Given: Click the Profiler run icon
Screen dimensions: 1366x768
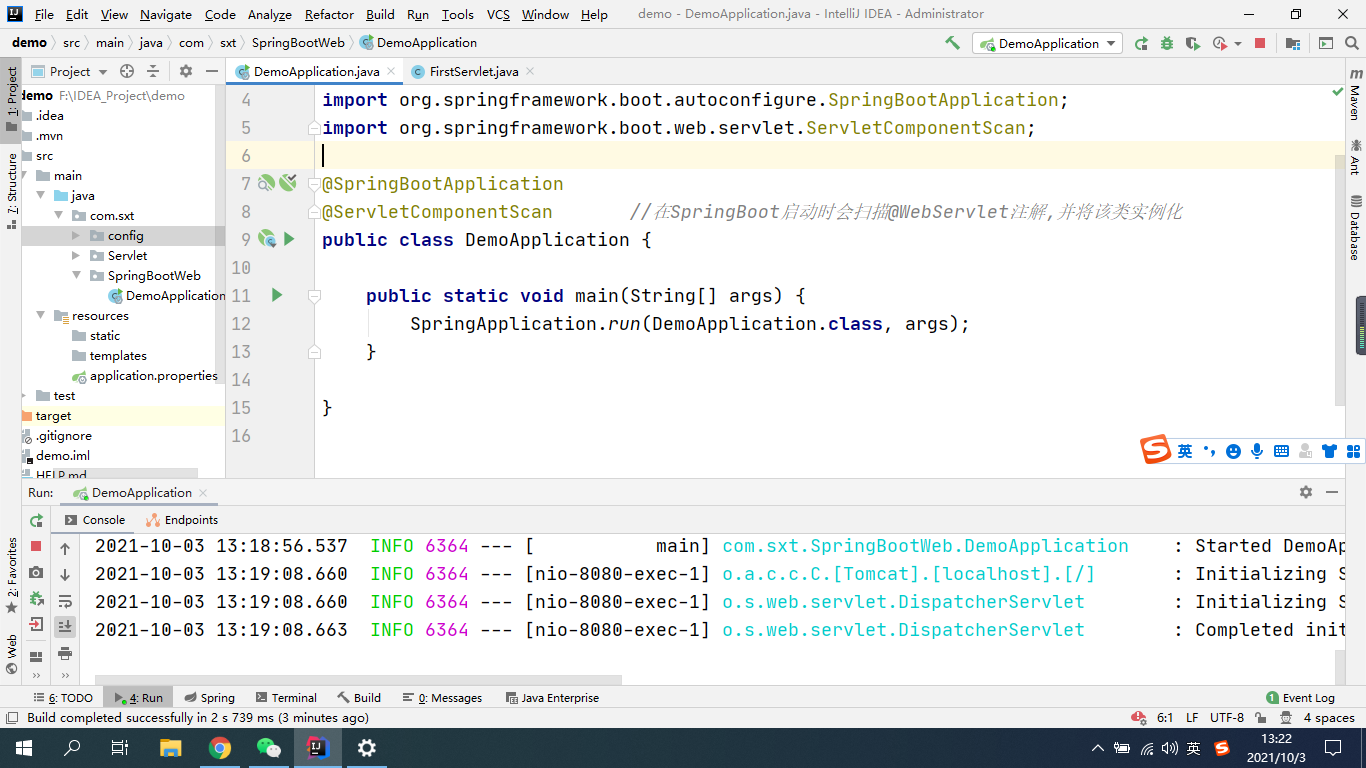Looking at the screenshot, I should pos(1219,43).
